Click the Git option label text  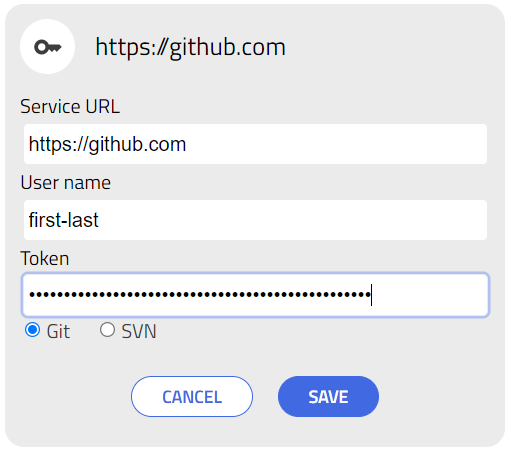[58, 331]
